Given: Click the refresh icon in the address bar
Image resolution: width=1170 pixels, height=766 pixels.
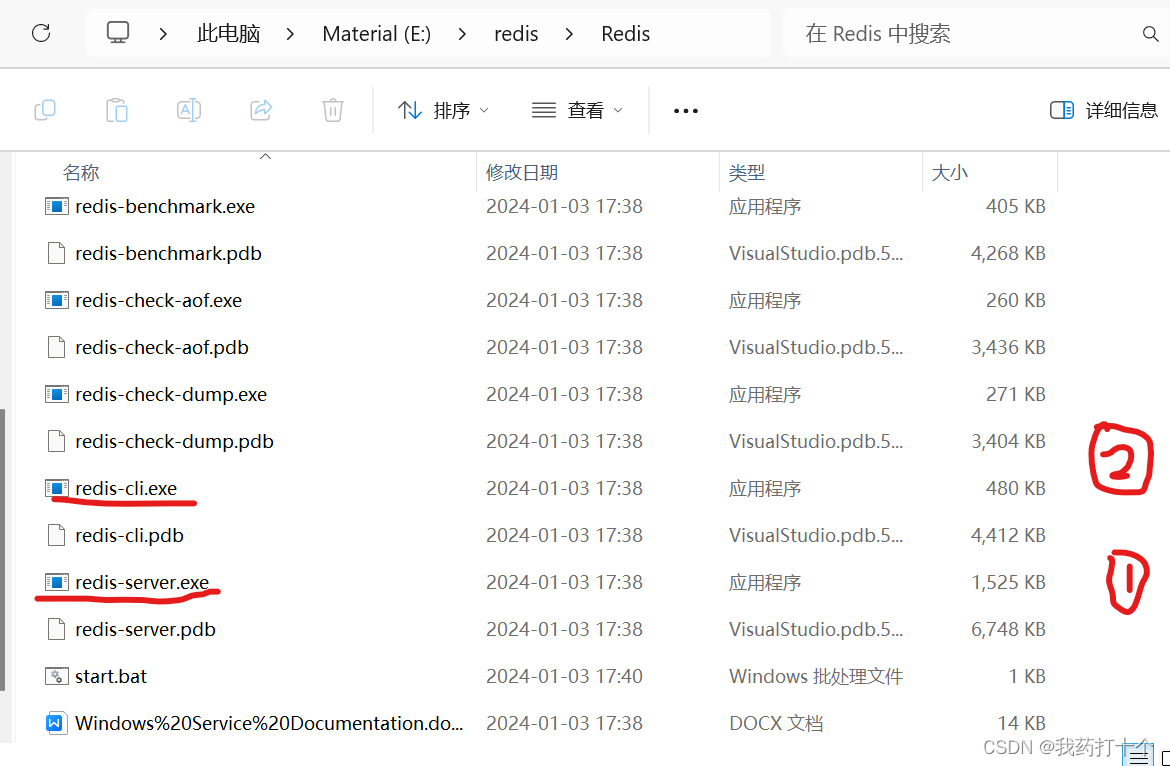Looking at the screenshot, I should click(41, 33).
